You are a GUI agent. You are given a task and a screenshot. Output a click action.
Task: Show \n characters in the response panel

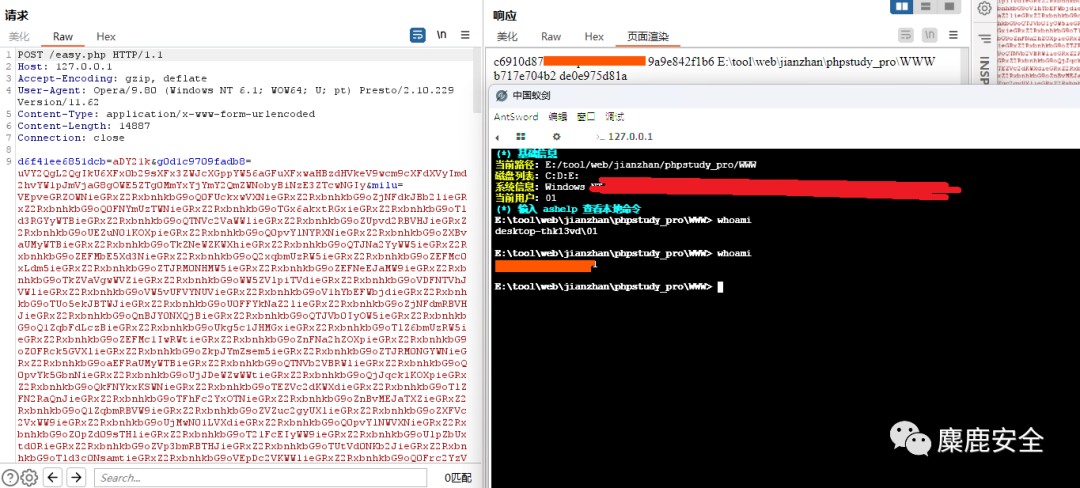tap(931, 35)
